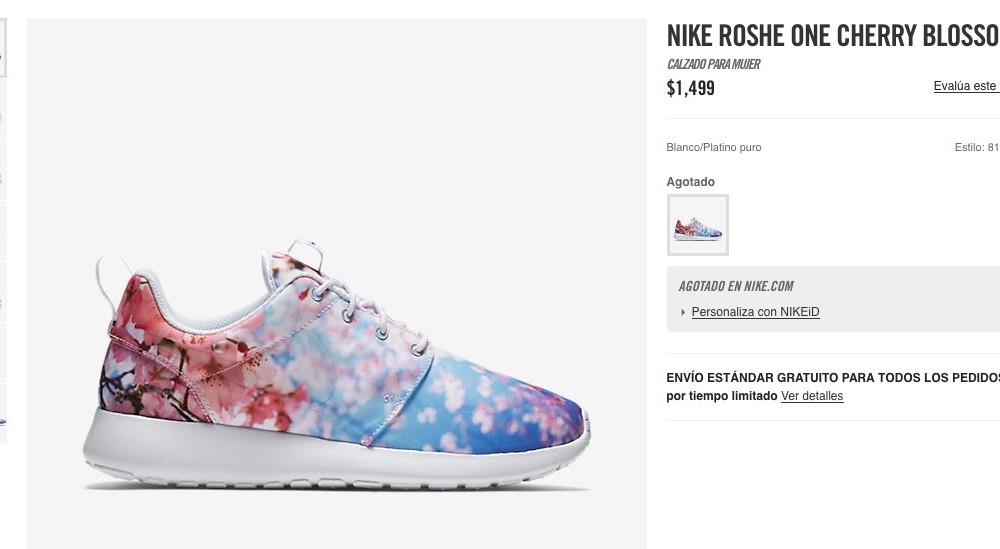Image resolution: width=1000 pixels, height=549 pixels.
Task: Click the Agotado label above the swatch
Action: [x=691, y=182]
